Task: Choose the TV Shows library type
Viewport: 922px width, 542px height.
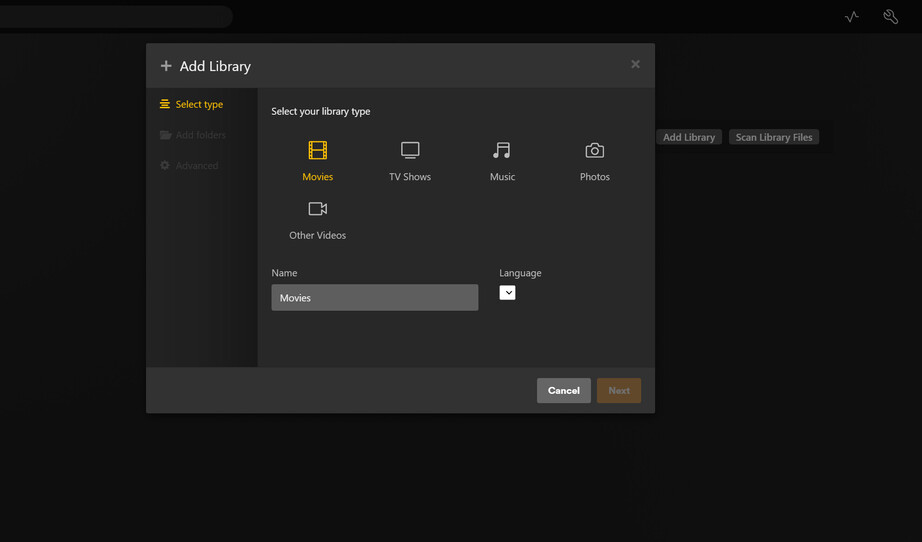Action: [410, 151]
